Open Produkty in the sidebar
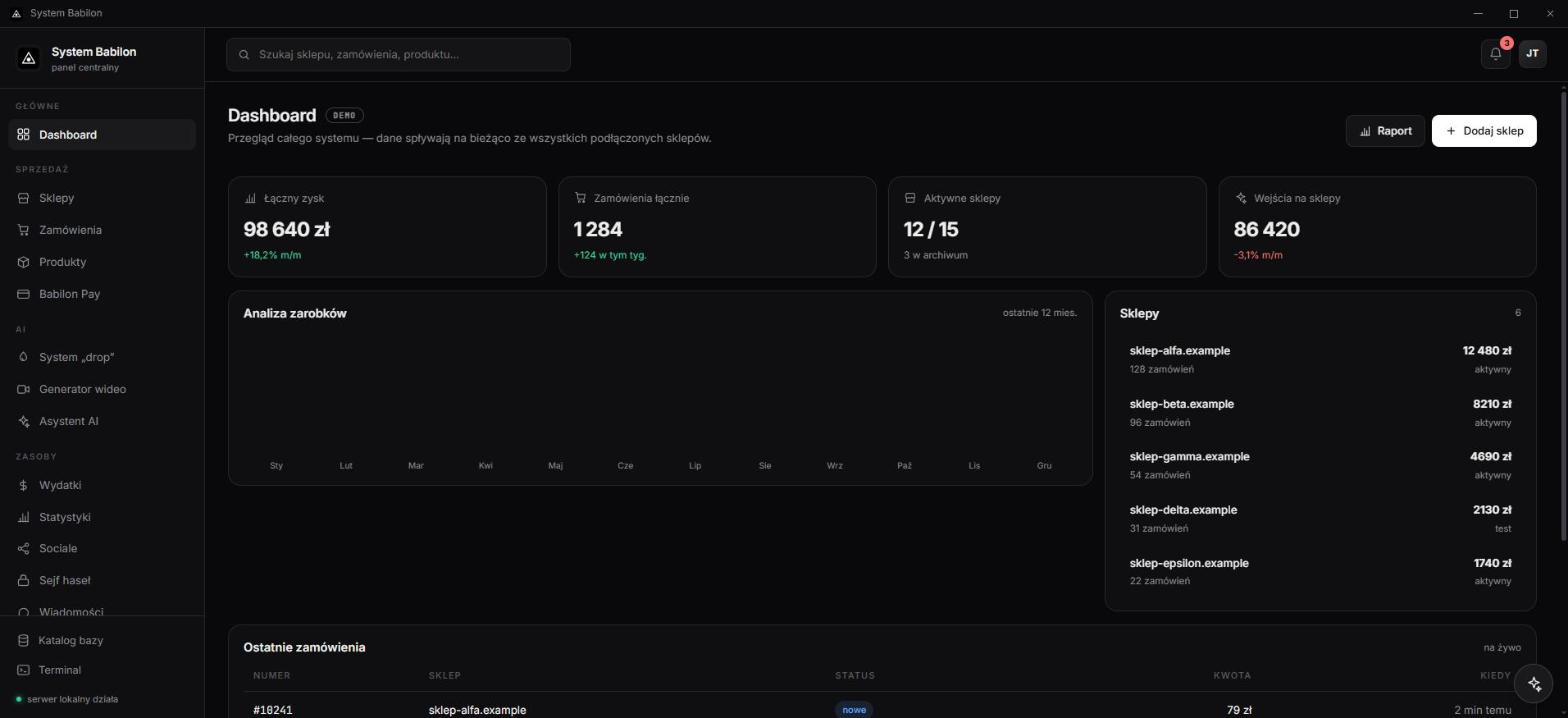 pyautogui.click(x=102, y=262)
